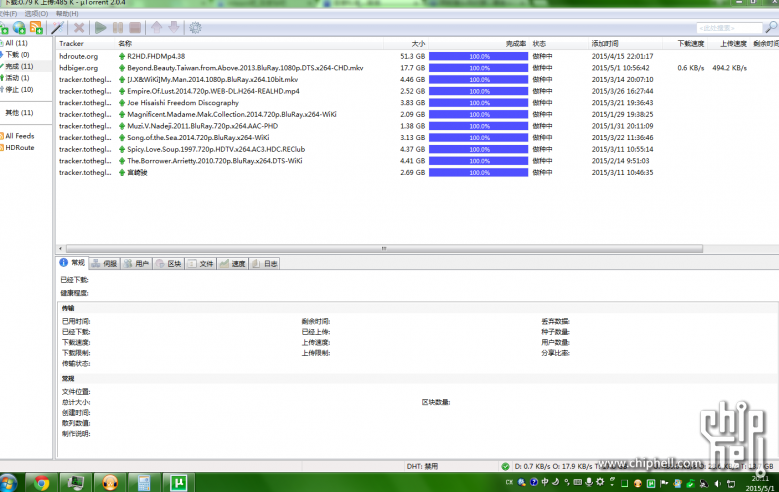
Task: Click the µTorrent taskbar button
Action: pyautogui.click(x=178, y=483)
